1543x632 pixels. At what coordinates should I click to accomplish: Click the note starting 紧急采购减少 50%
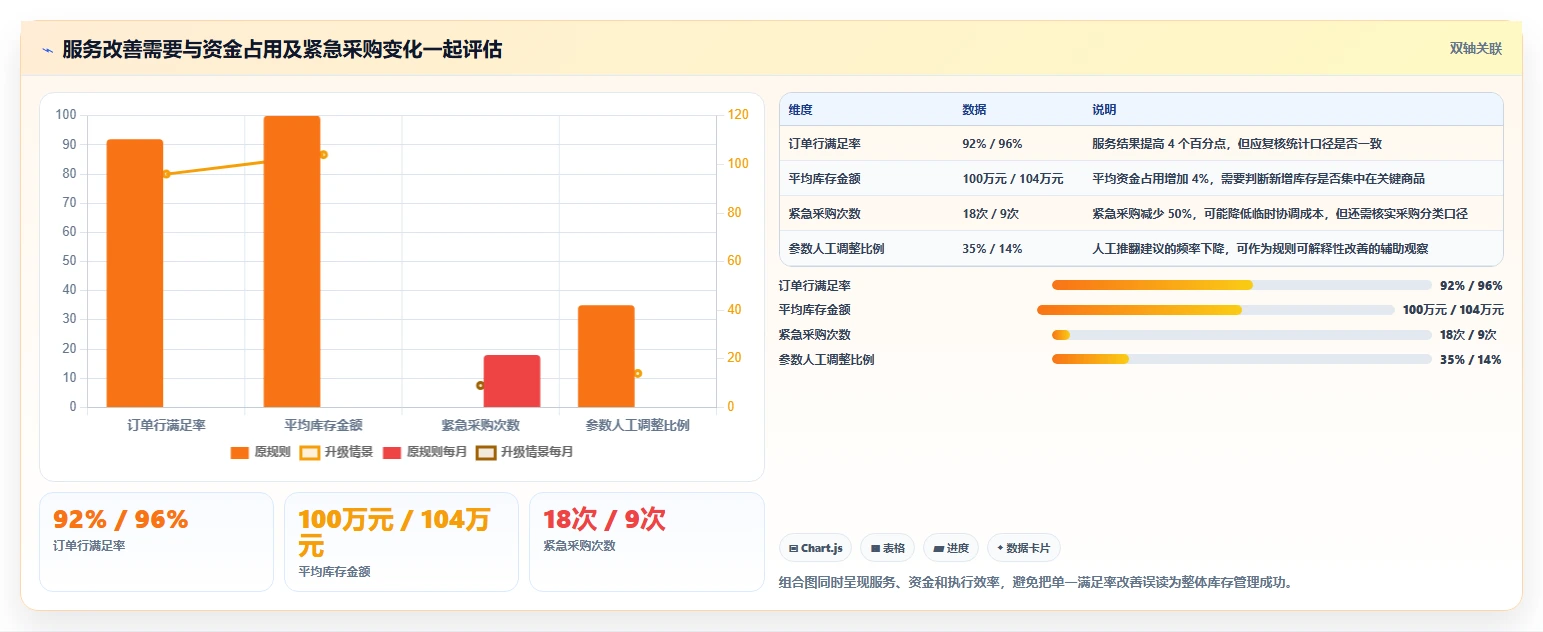[x=1280, y=214]
